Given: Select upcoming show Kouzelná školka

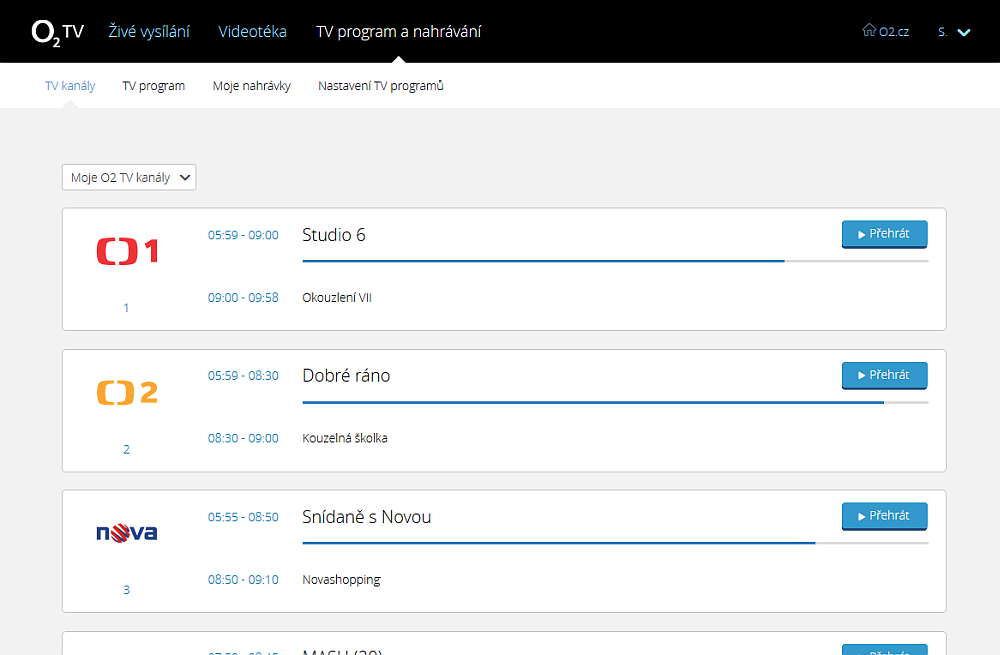Looking at the screenshot, I should click(x=345, y=438).
